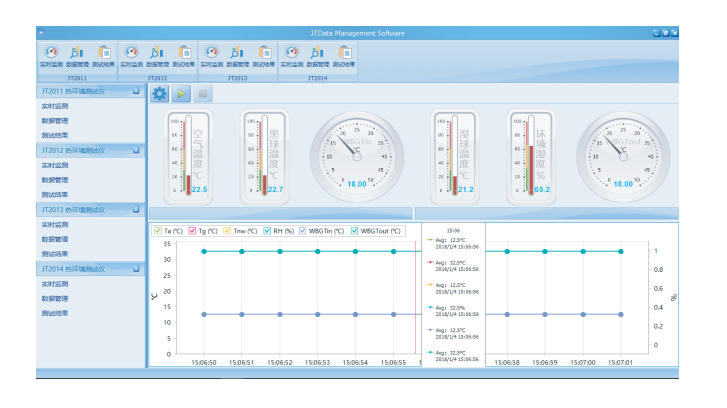Open 数据管理 icon in JT2012 ribbon group
Screen dimensions: 727x408
156,54
